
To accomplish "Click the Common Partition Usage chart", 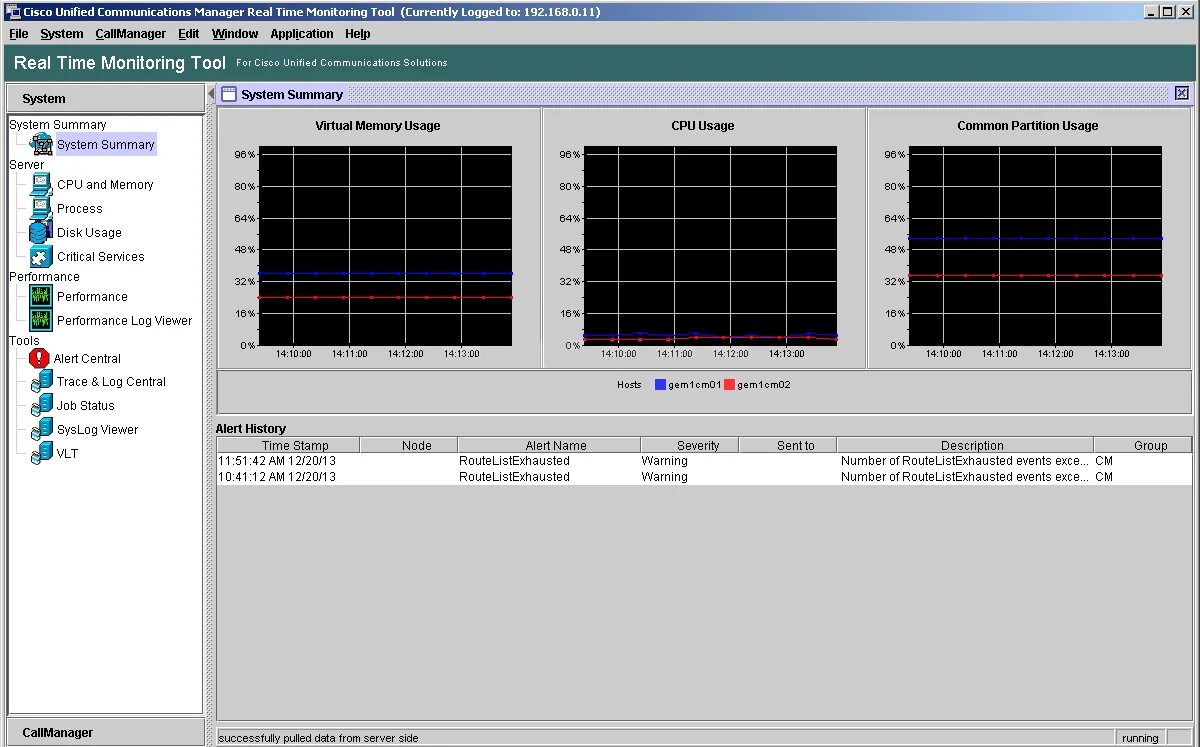I will (x=1035, y=246).
